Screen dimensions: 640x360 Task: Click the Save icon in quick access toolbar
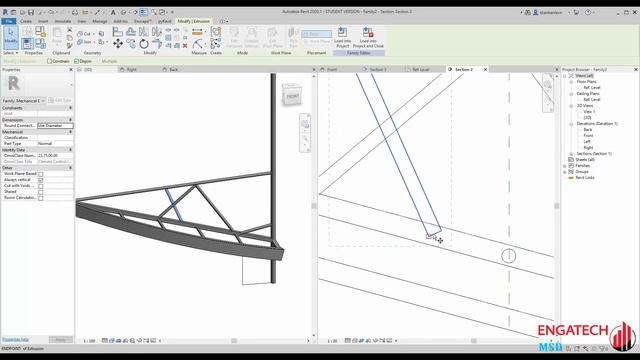pyautogui.click(x=31, y=12)
